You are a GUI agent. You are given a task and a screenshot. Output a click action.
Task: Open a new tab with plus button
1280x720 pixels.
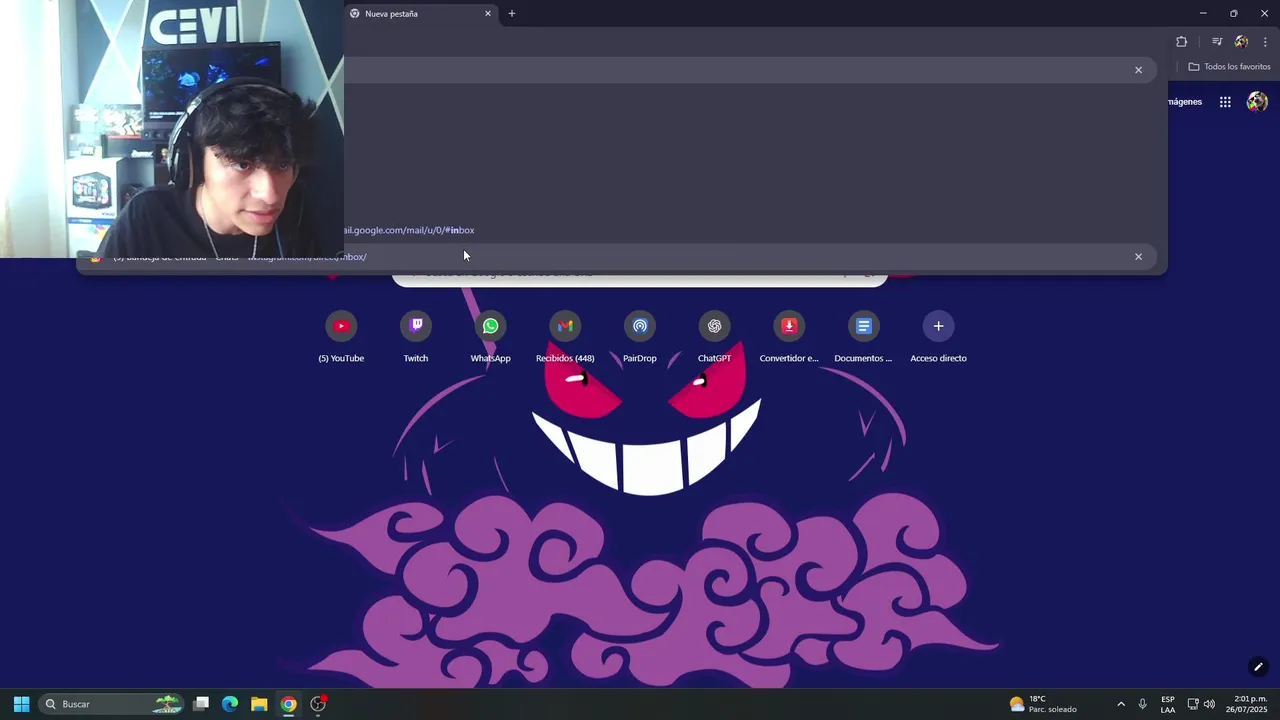point(512,14)
